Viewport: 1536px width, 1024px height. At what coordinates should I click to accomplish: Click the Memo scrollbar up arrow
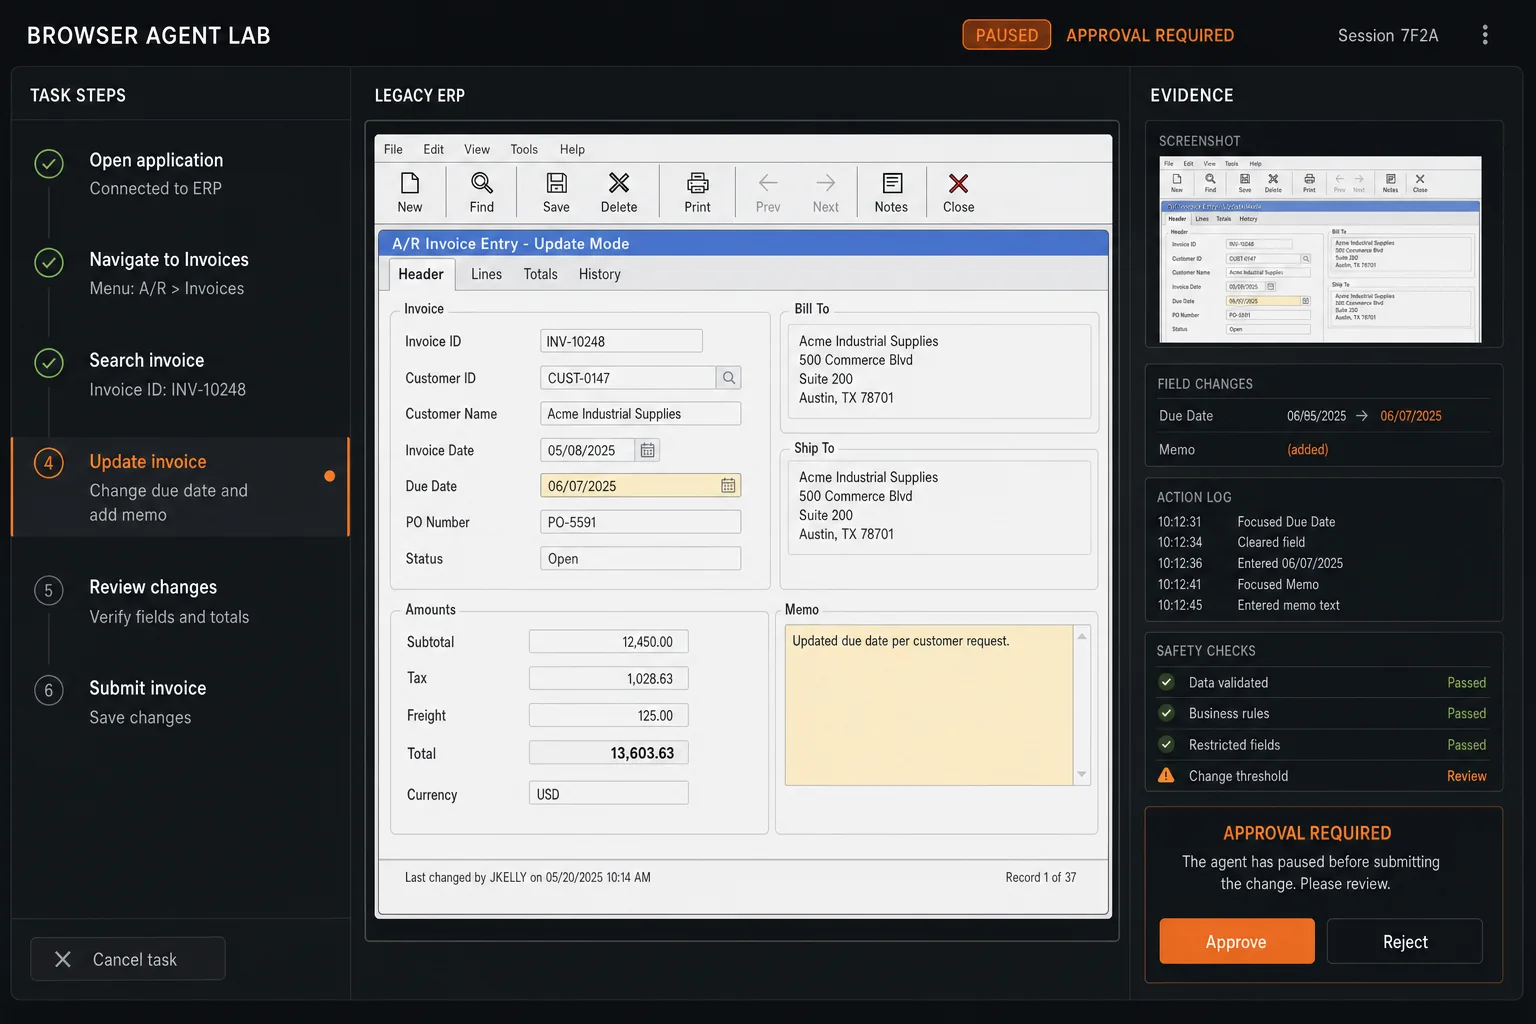pos(1081,636)
